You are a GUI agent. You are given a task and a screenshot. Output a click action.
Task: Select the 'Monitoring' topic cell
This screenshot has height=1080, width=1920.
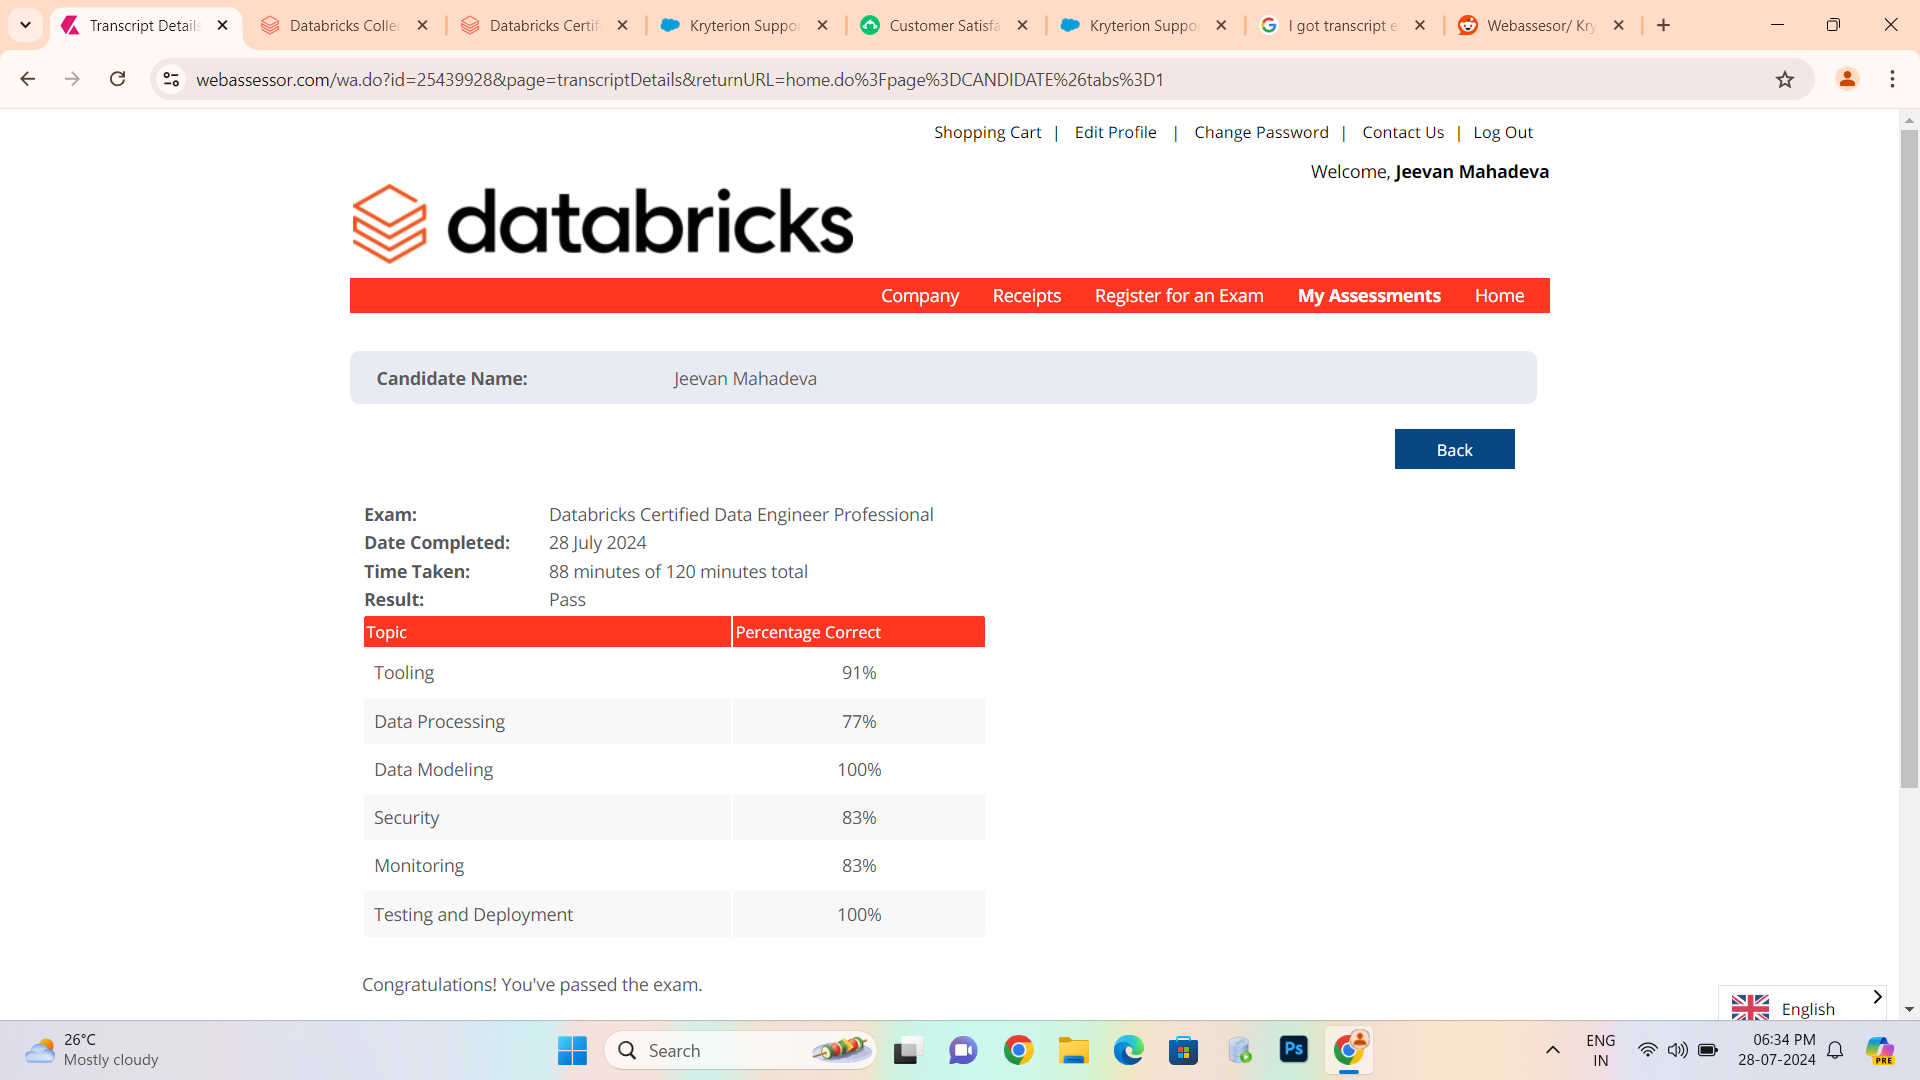click(x=547, y=865)
